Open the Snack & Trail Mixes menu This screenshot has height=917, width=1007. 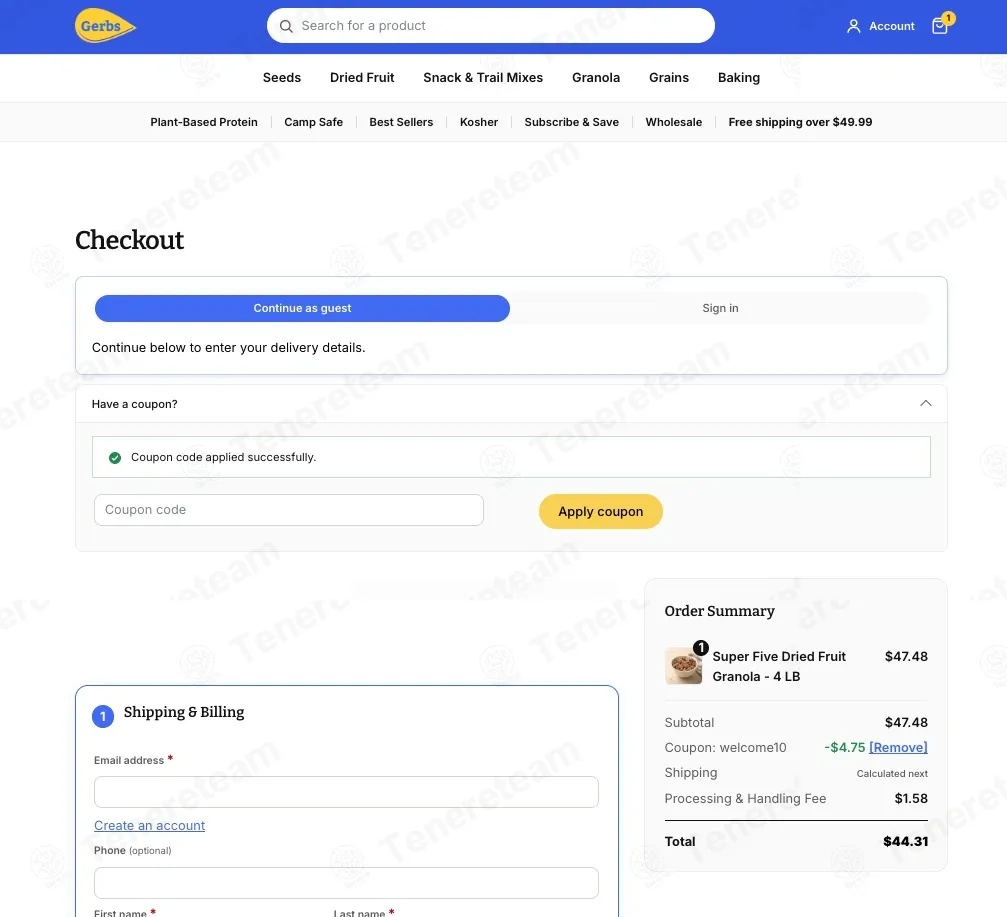(x=483, y=78)
